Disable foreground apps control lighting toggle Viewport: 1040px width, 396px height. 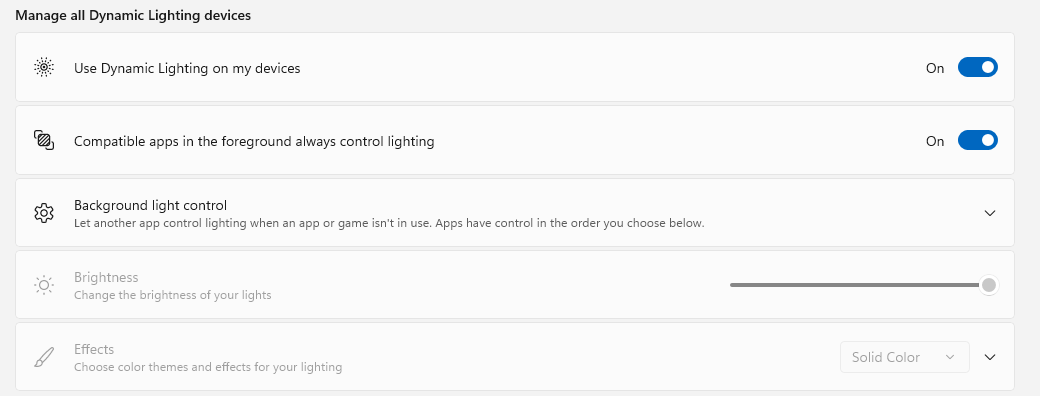tap(978, 141)
